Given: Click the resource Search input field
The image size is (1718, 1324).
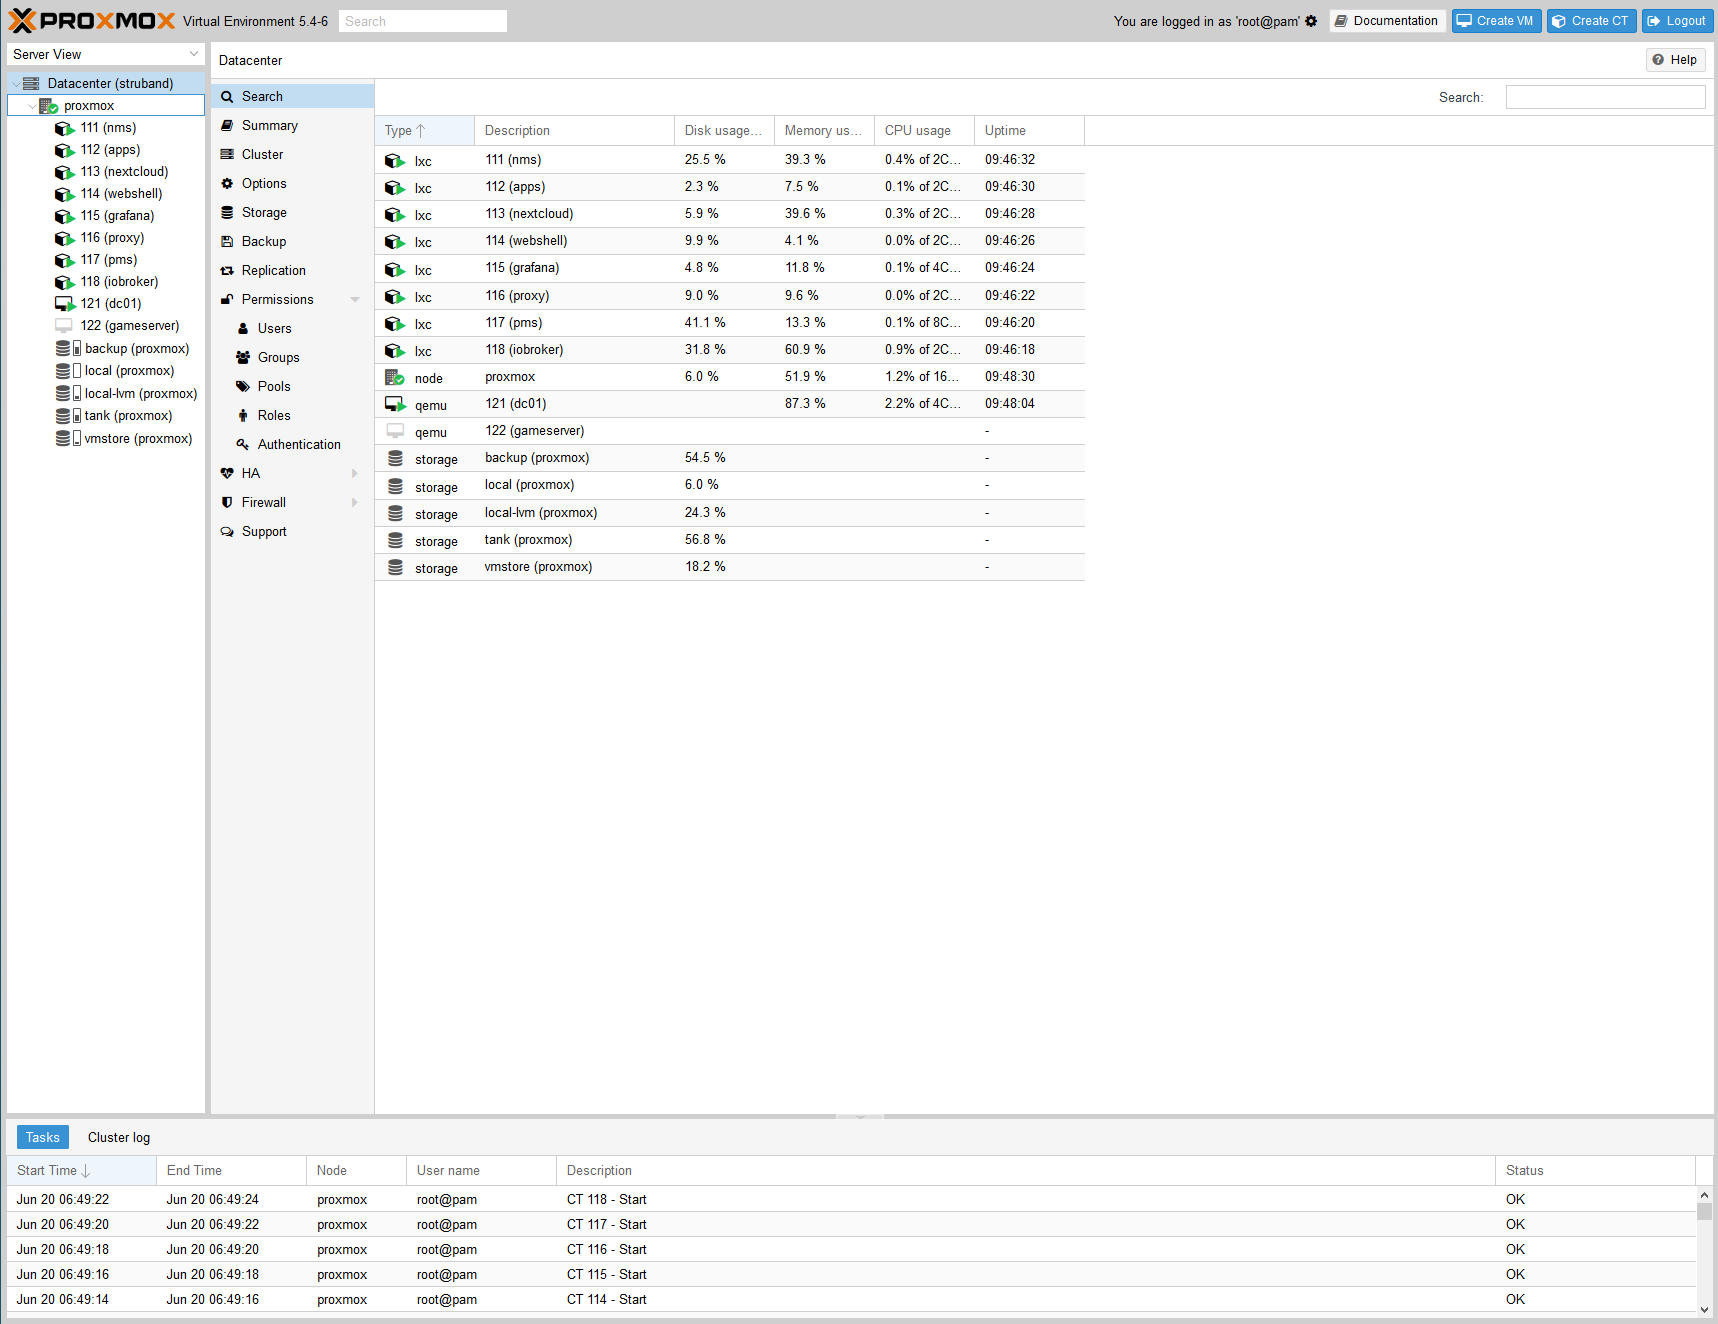Looking at the screenshot, I should (x=1604, y=97).
